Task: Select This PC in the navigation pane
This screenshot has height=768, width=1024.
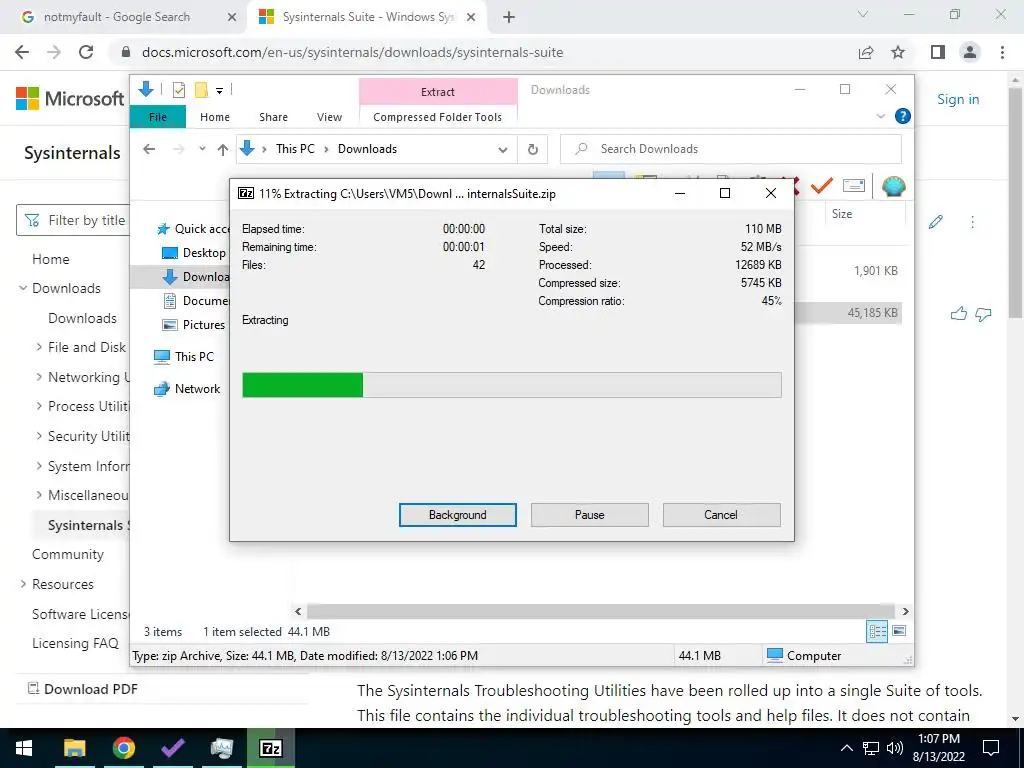Action: 184,357
